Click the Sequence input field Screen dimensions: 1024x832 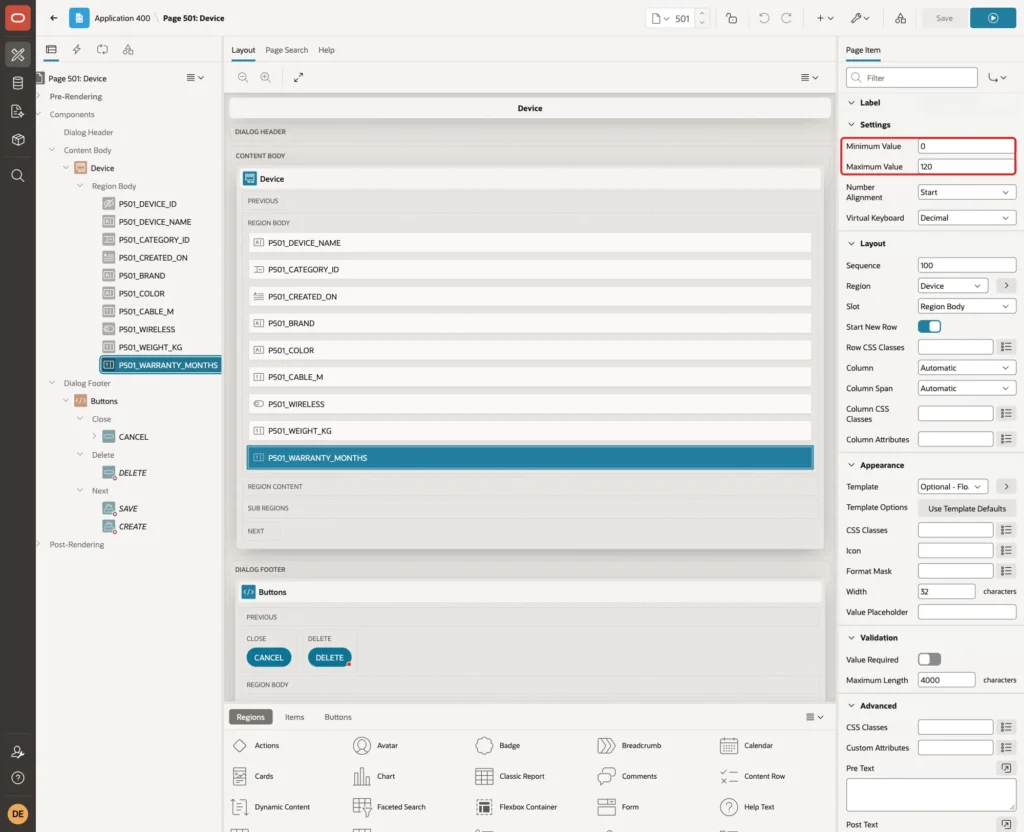point(967,265)
